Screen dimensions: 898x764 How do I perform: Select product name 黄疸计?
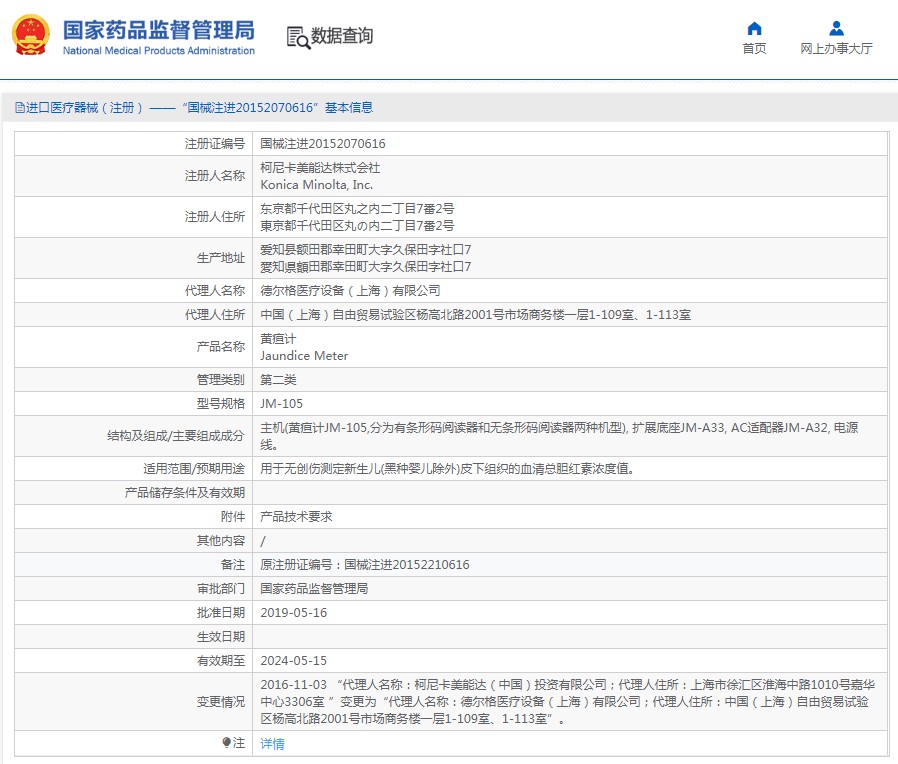[x=278, y=339]
